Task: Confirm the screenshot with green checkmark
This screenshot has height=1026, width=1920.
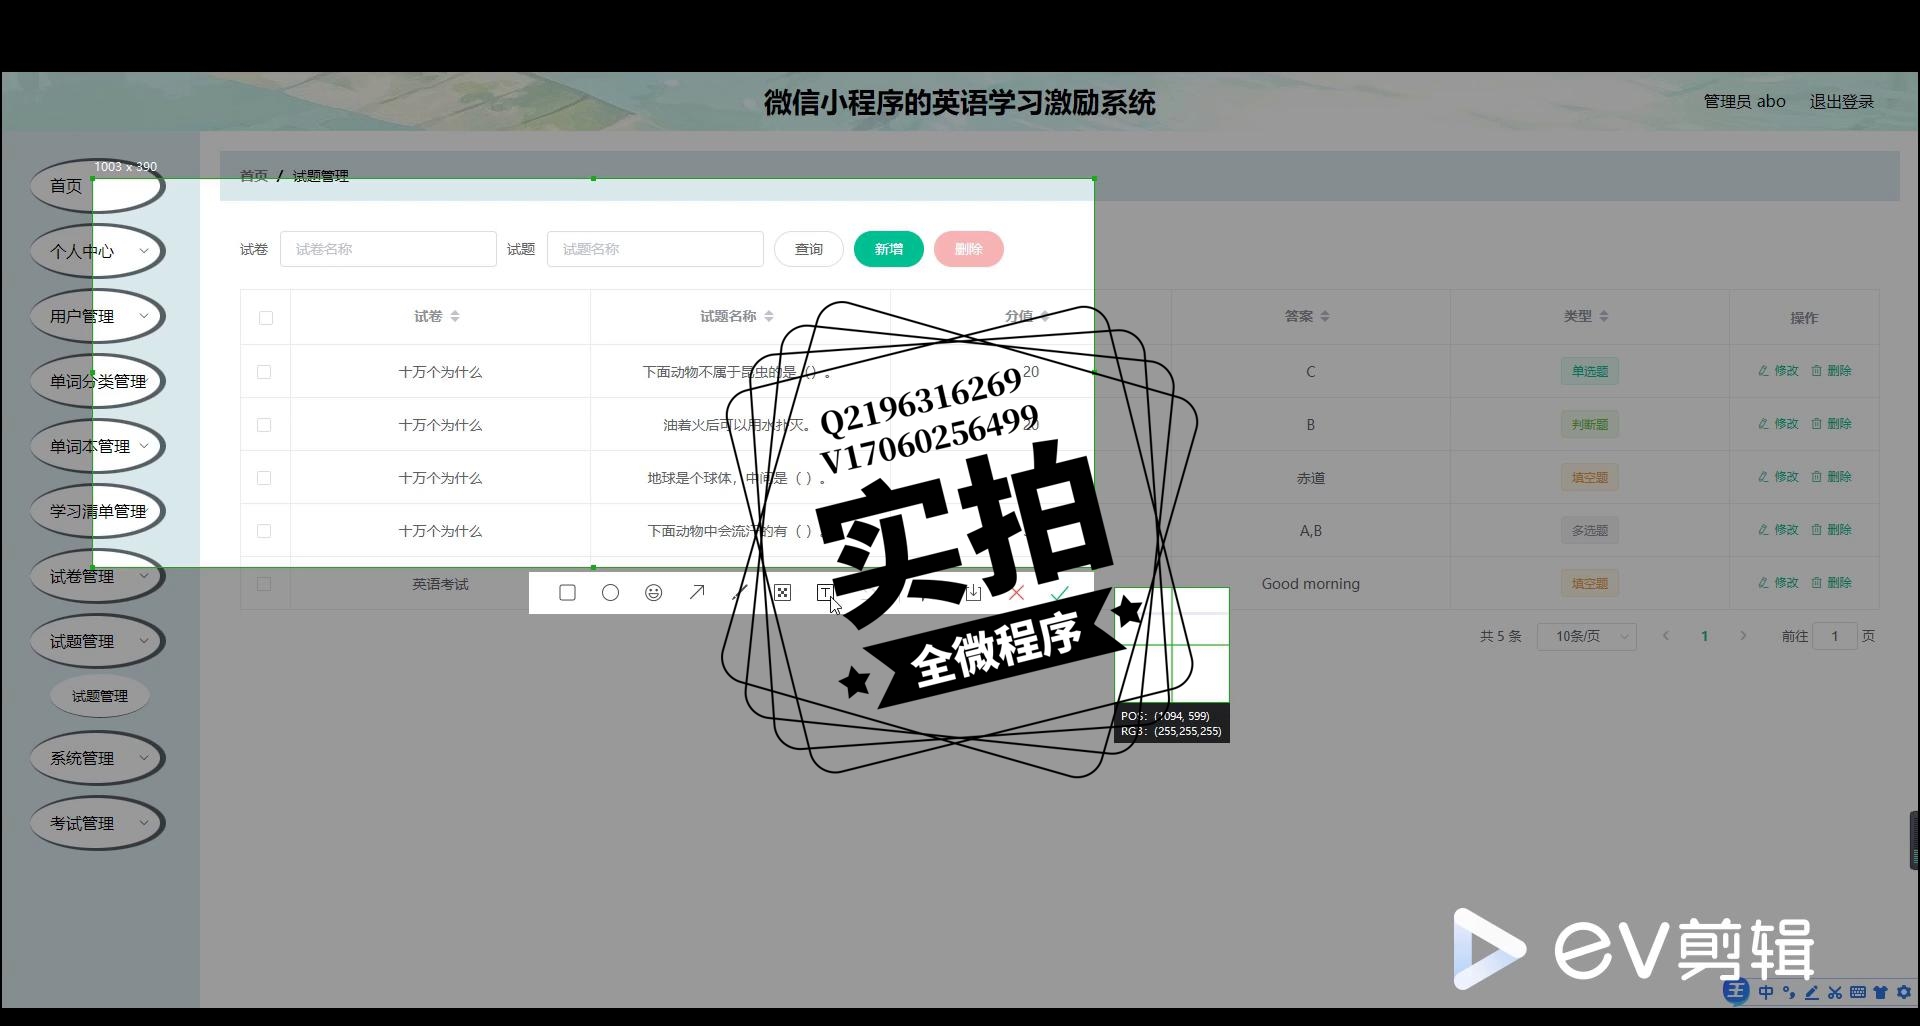Action: [1060, 593]
